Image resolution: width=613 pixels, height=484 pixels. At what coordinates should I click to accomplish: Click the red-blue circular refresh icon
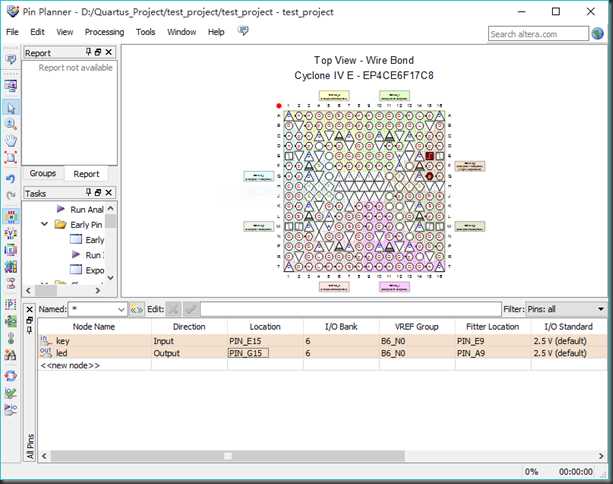tap(11, 376)
